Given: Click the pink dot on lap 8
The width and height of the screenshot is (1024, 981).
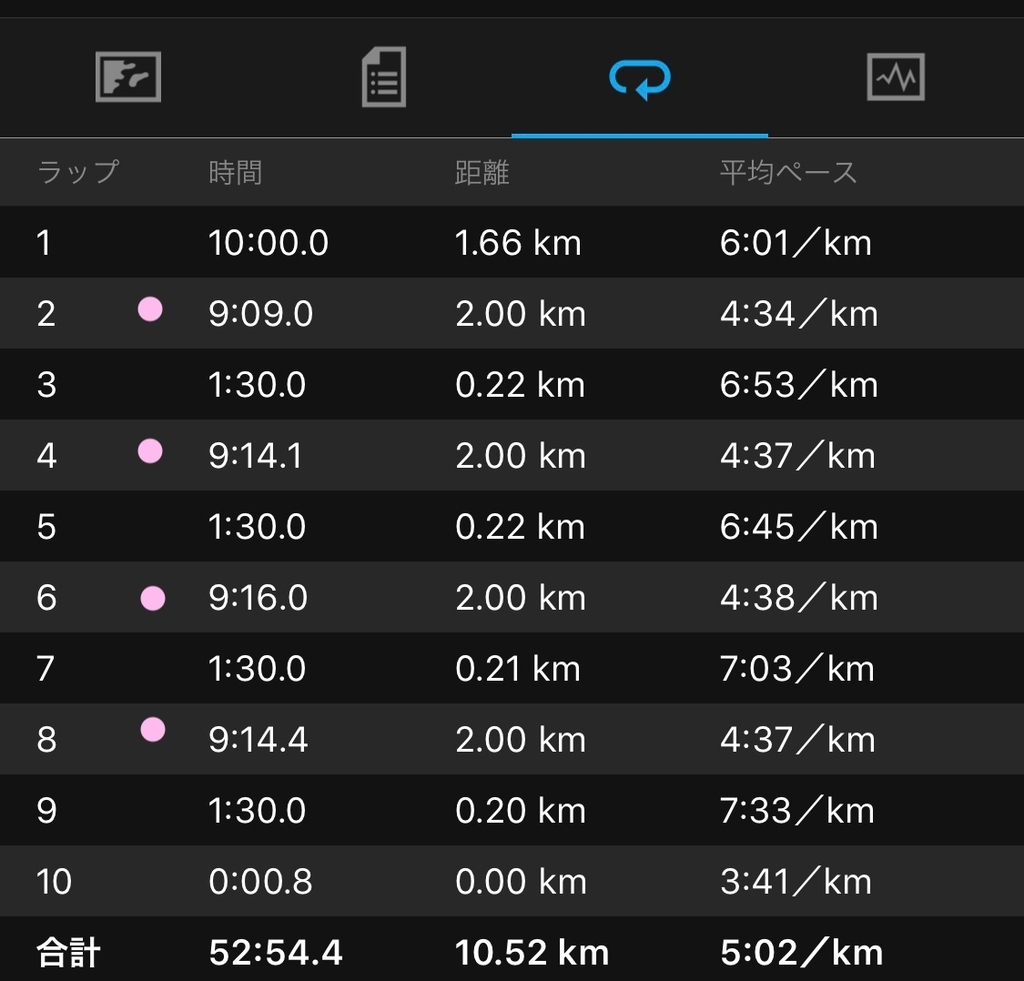Looking at the screenshot, I should click(153, 730).
